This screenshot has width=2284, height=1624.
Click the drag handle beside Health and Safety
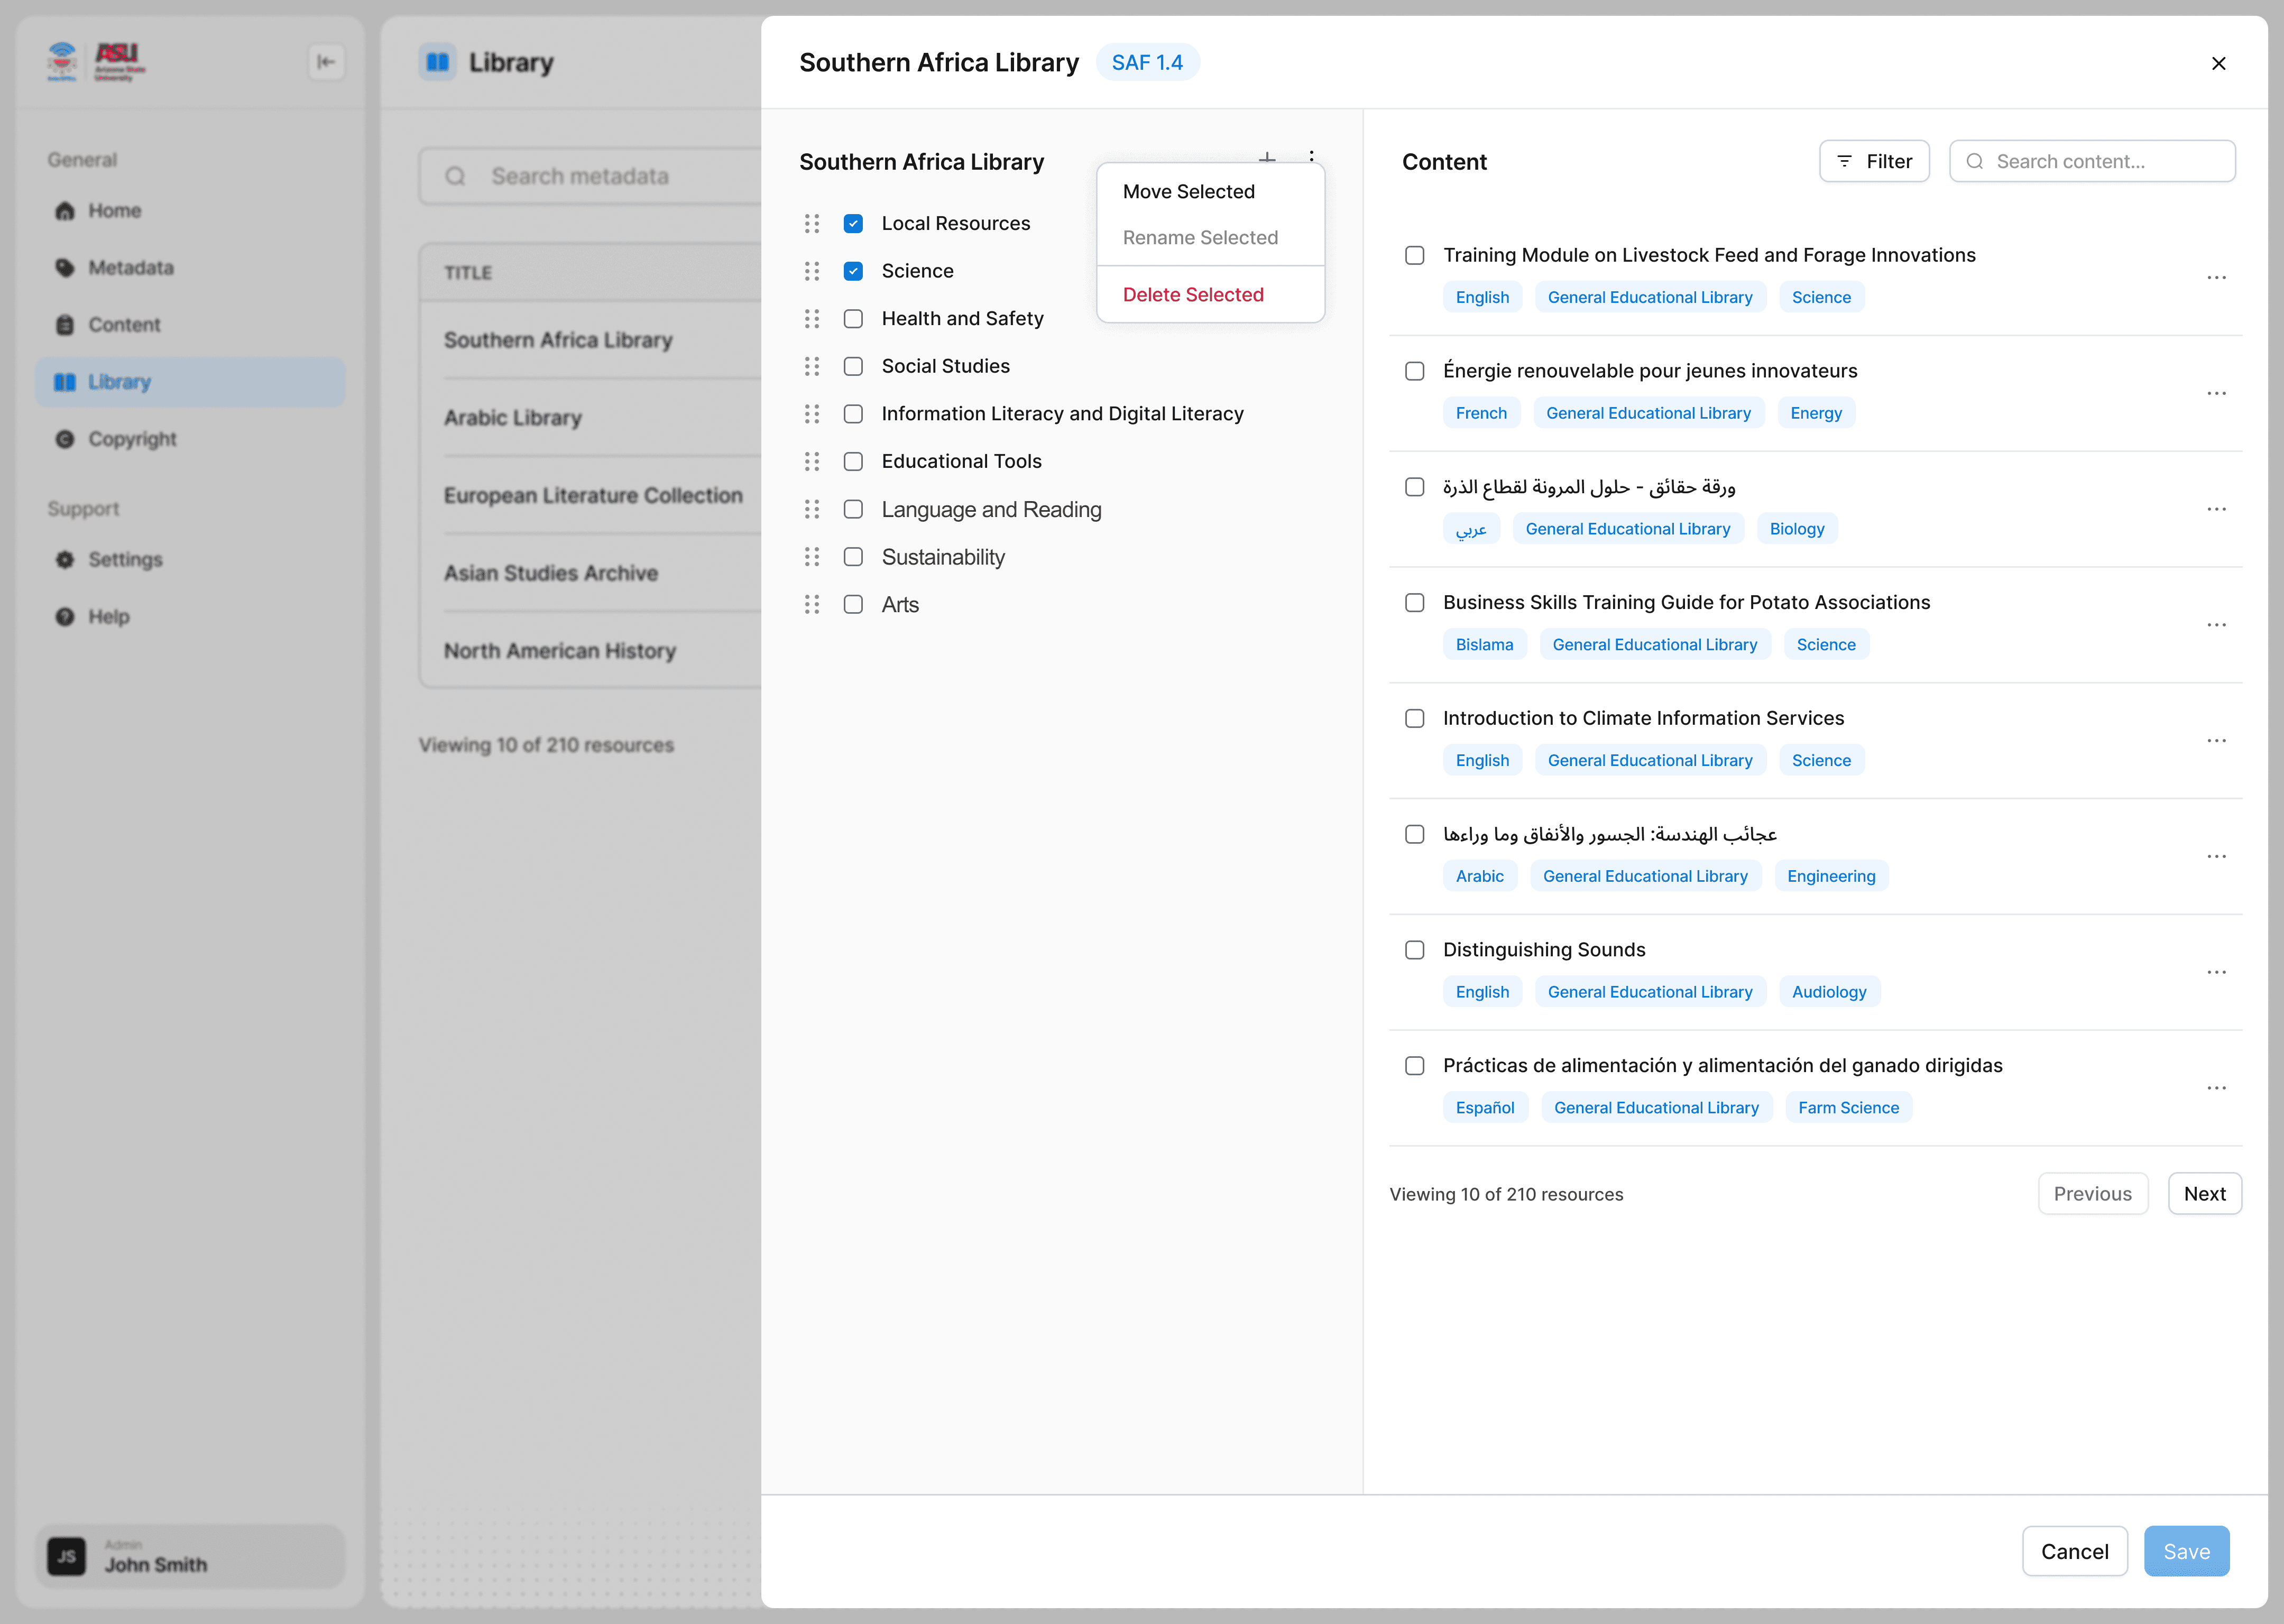click(812, 318)
